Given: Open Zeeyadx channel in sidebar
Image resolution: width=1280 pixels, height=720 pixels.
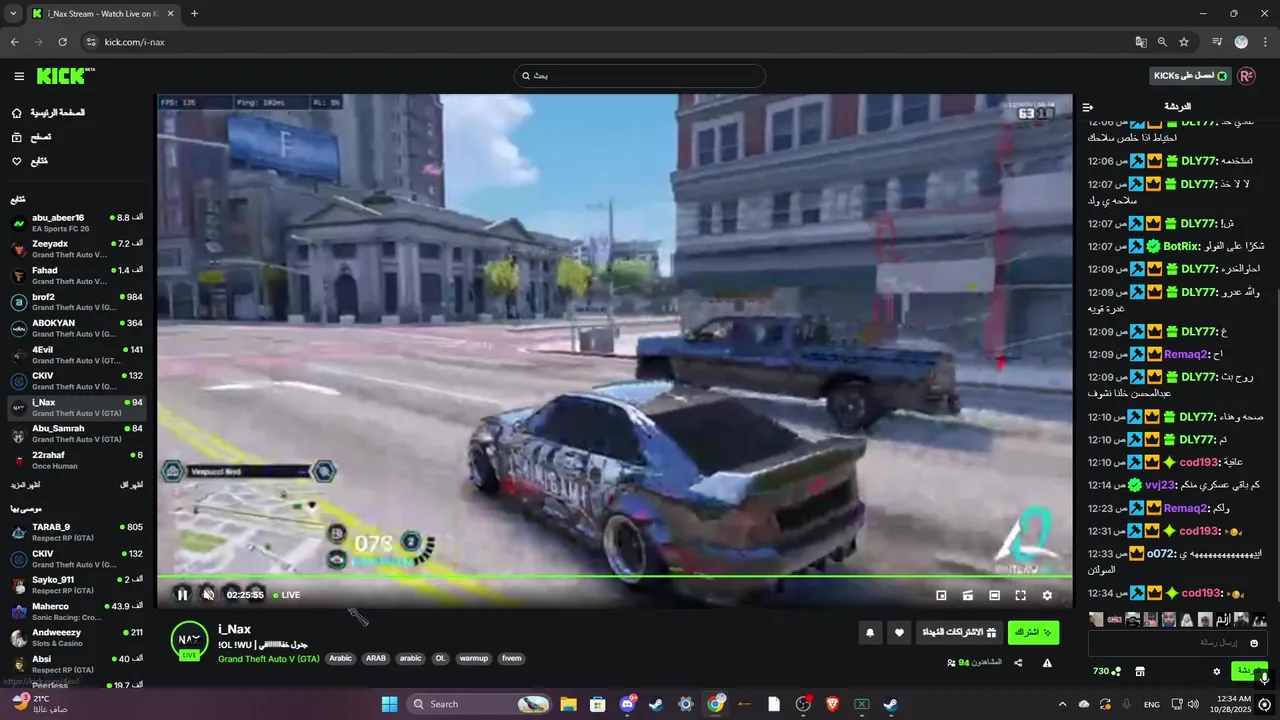Looking at the screenshot, I should click(78, 249).
